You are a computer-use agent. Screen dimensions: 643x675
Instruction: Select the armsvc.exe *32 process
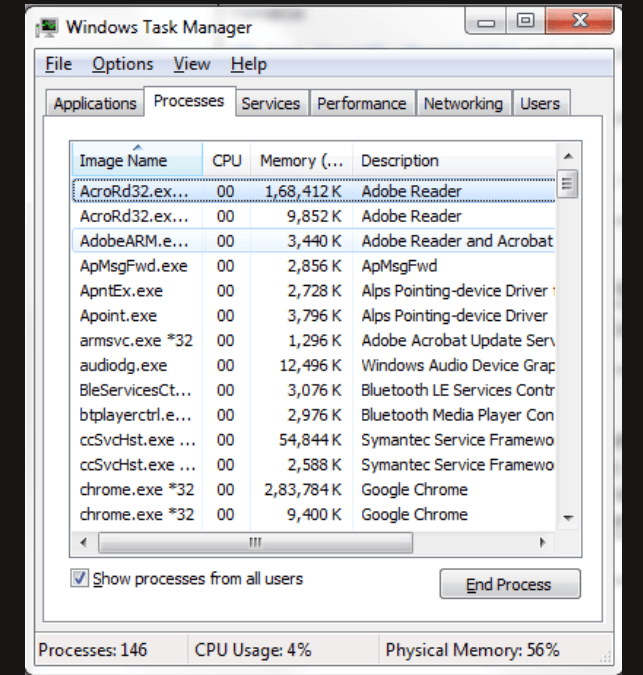coord(314,341)
